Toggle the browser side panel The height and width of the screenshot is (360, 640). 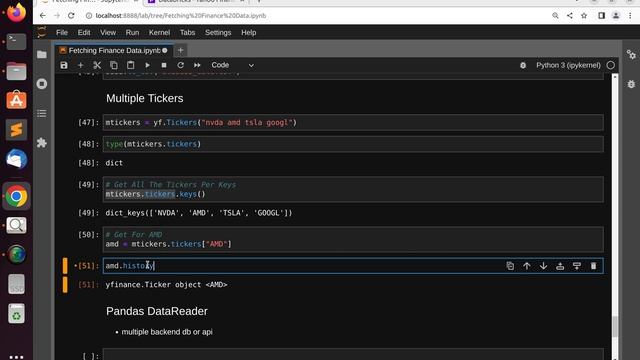(x=601, y=16)
